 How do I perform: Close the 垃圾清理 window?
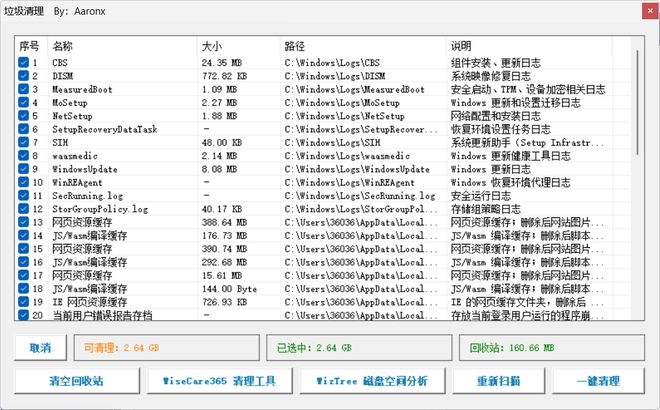coord(650,11)
